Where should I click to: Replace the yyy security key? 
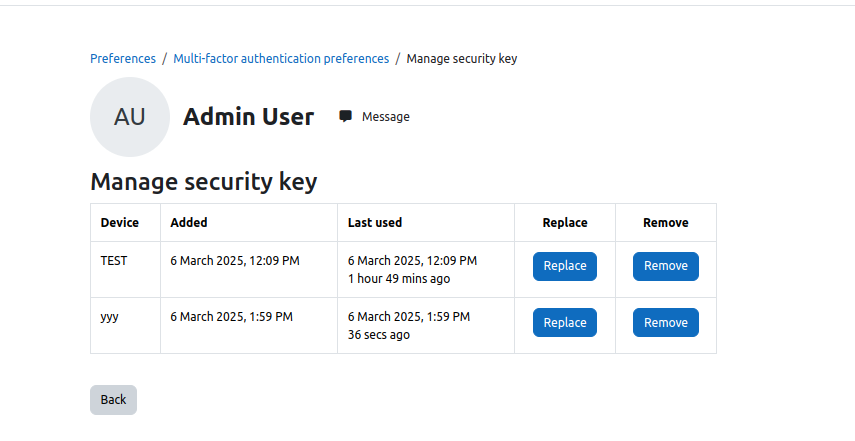click(564, 323)
